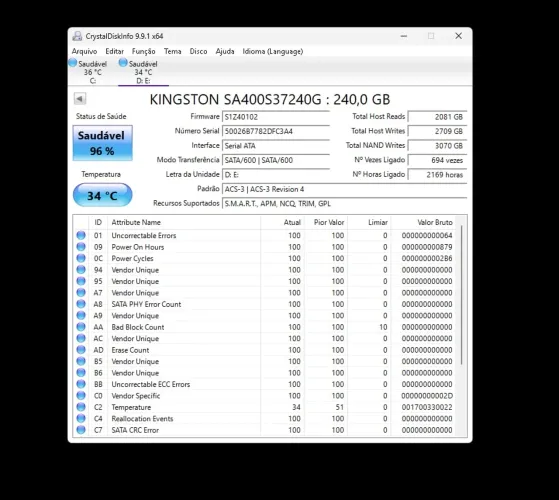Screen dimensions: 559x500
Task: Click the status icon for attribute 94 row
Action: (x=81, y=269)
